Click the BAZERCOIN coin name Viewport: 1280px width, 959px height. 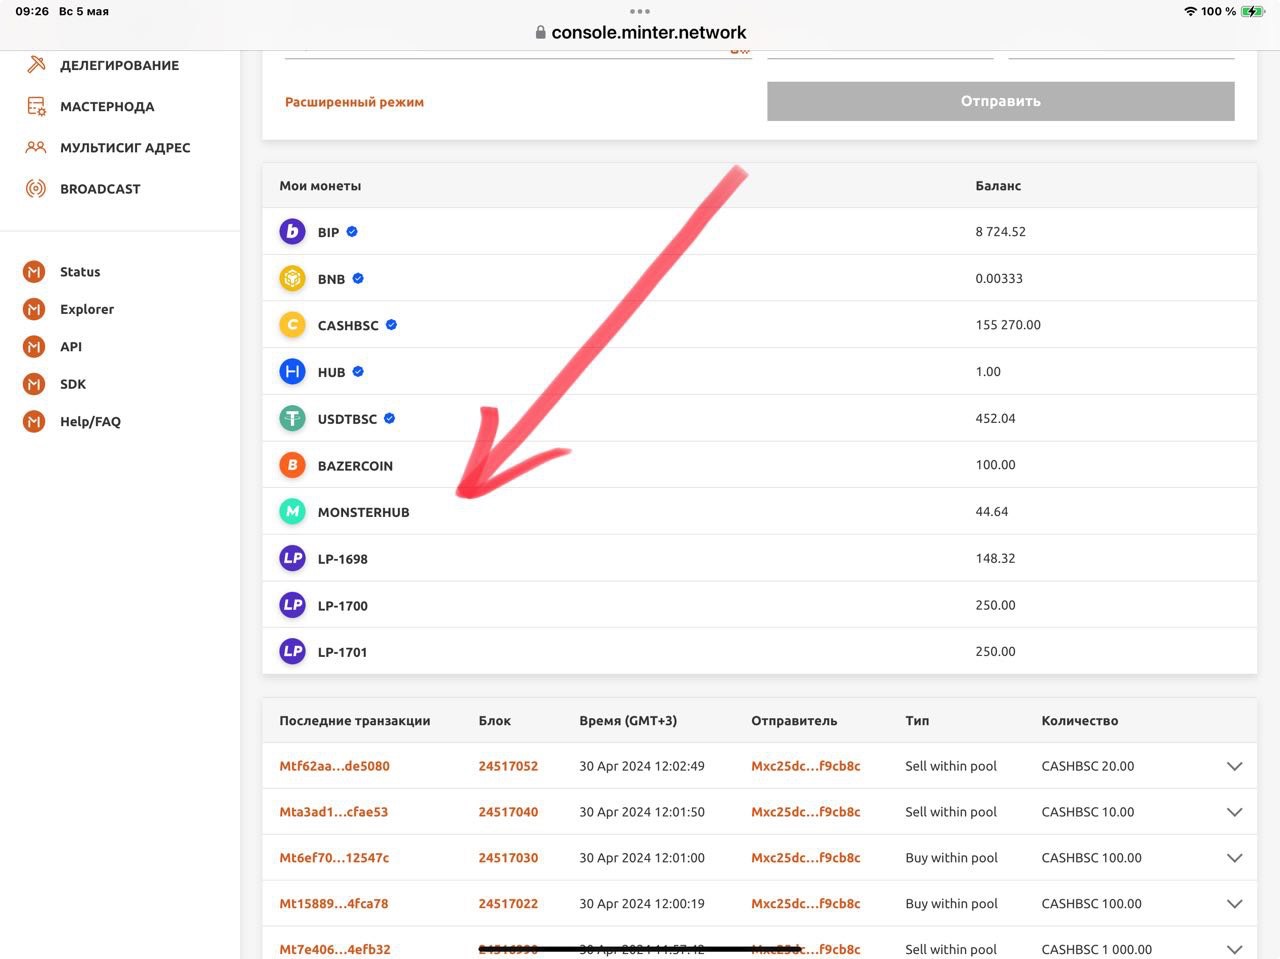tap(355, 465)
